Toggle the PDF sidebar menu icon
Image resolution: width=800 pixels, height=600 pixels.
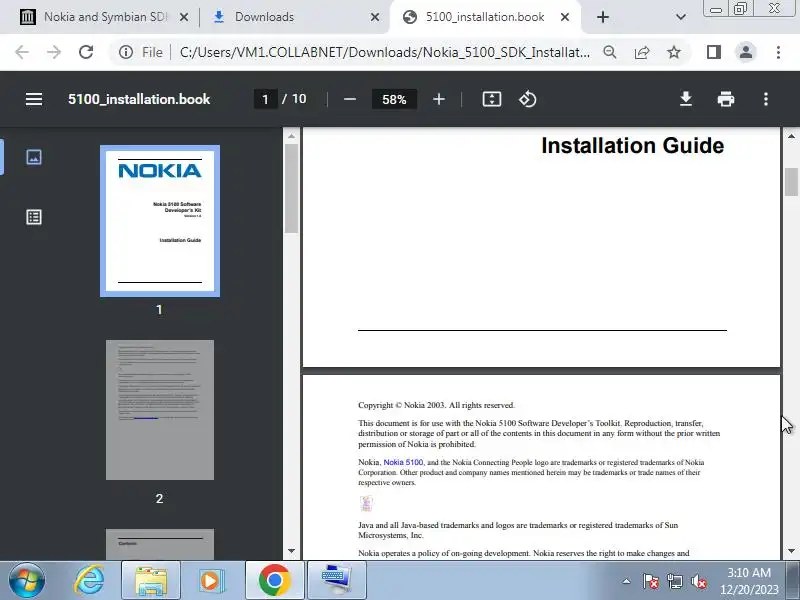pyautogui.click(x=34, y=99)
